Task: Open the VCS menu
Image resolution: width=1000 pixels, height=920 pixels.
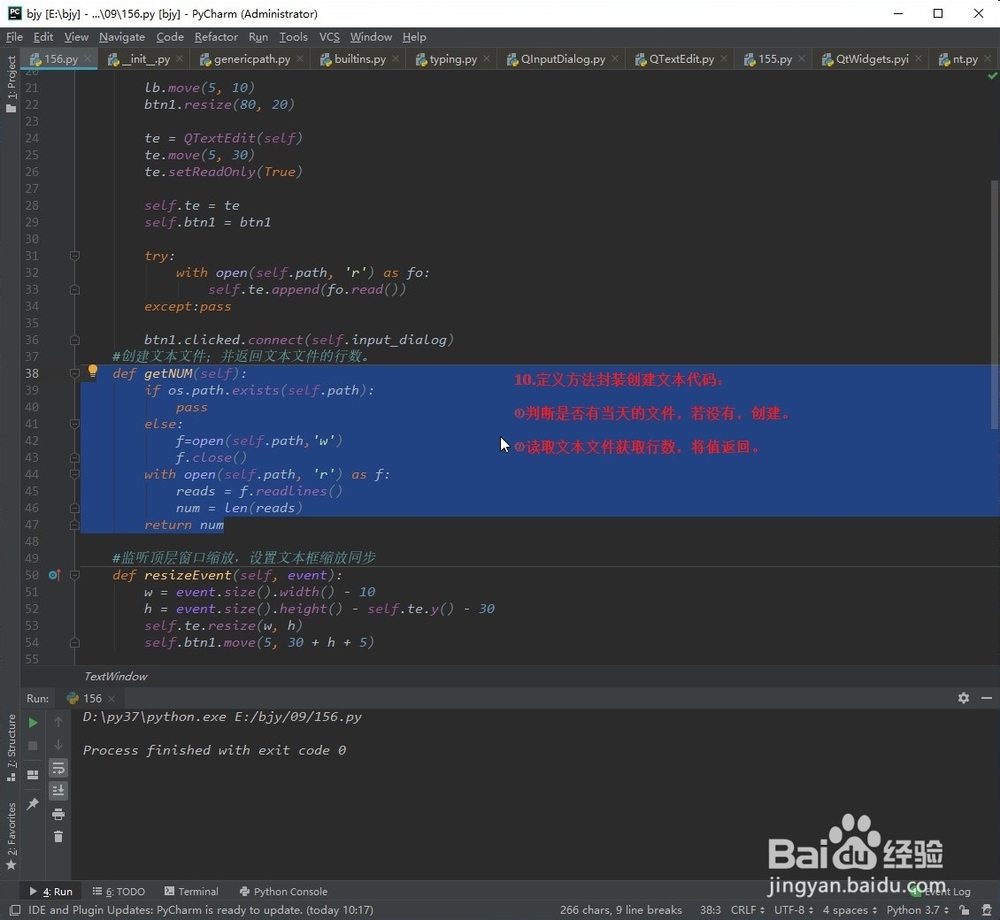Action: 329,37
